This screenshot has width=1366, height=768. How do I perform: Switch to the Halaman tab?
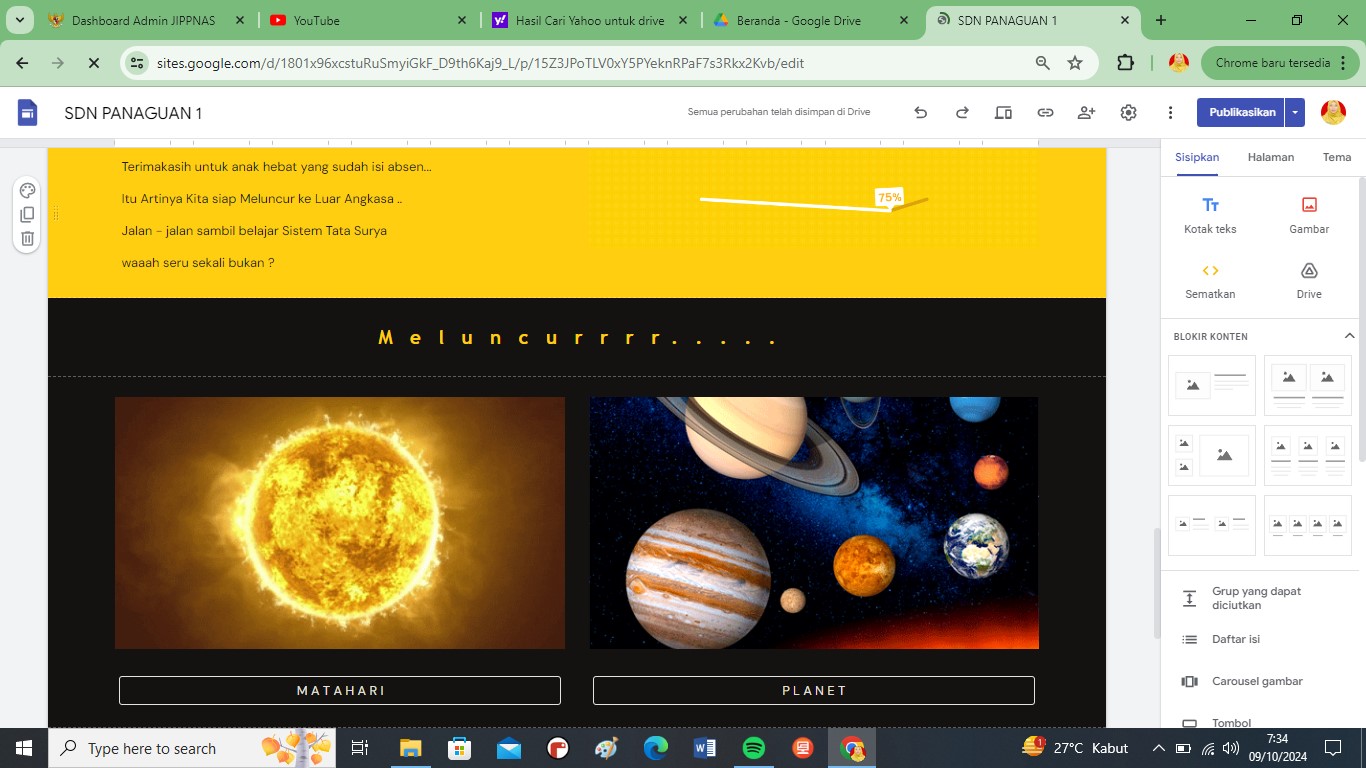[1270, 157]
